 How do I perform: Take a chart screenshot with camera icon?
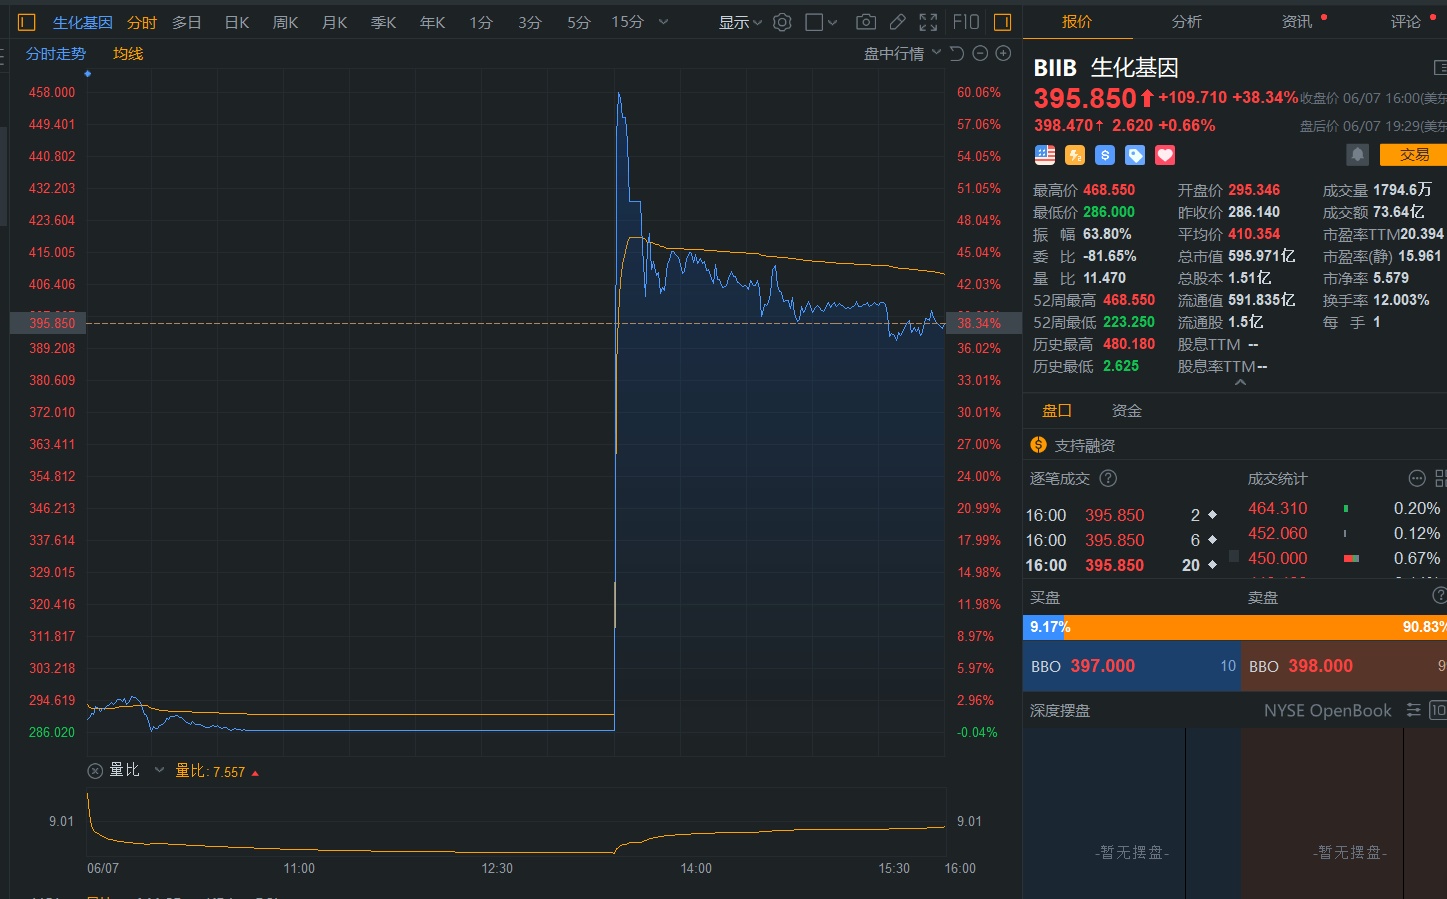point(866,22)
